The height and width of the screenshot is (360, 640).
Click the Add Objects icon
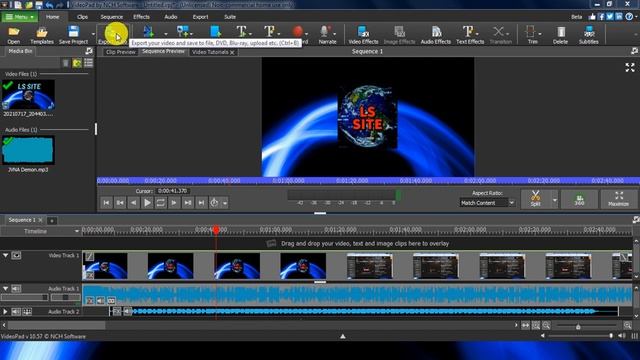[x=182, y=31]
